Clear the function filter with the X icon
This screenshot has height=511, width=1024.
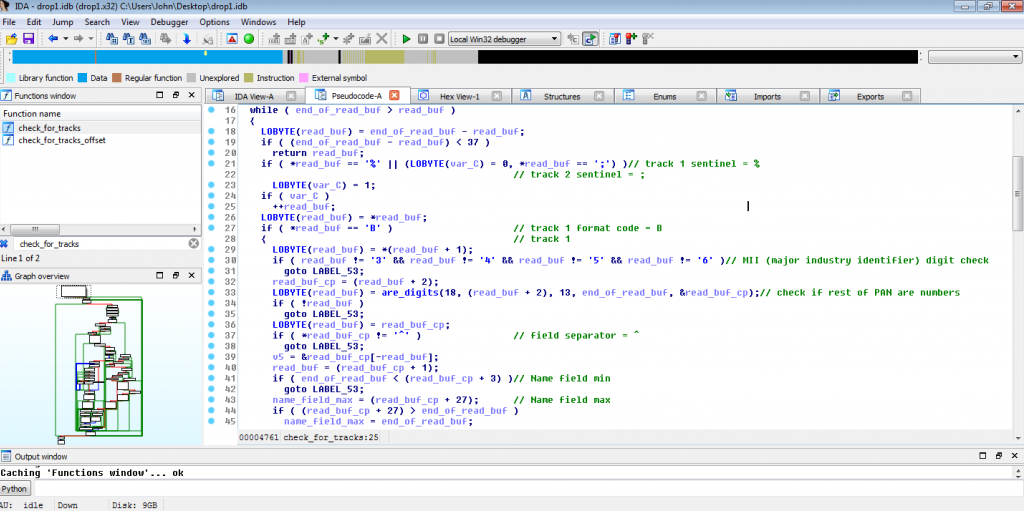(193, 244)
